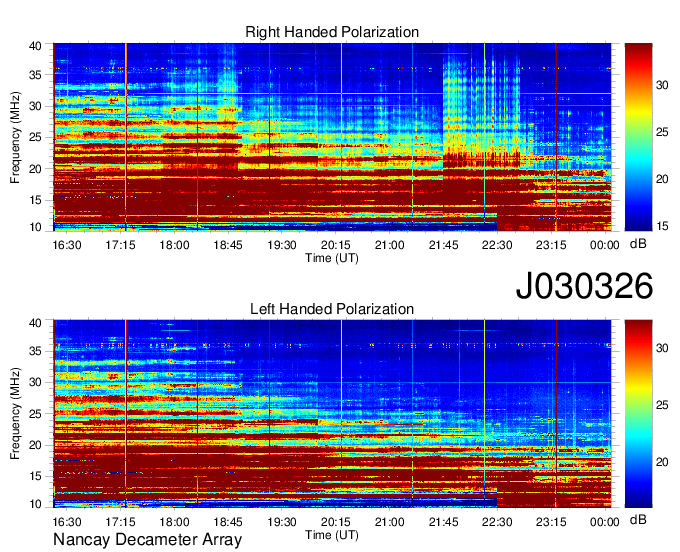
Task: Select 21:00 time tick under left-handed plot
Action: point(389,522)
